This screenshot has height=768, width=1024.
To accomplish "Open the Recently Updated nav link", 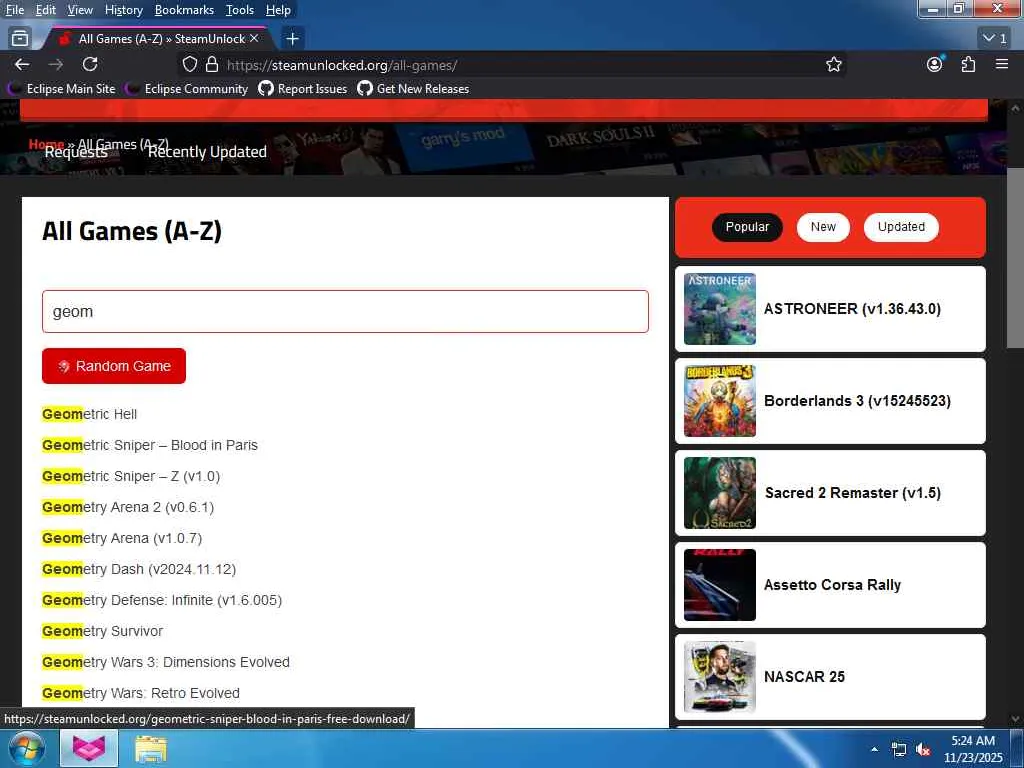I will [207, 152].
